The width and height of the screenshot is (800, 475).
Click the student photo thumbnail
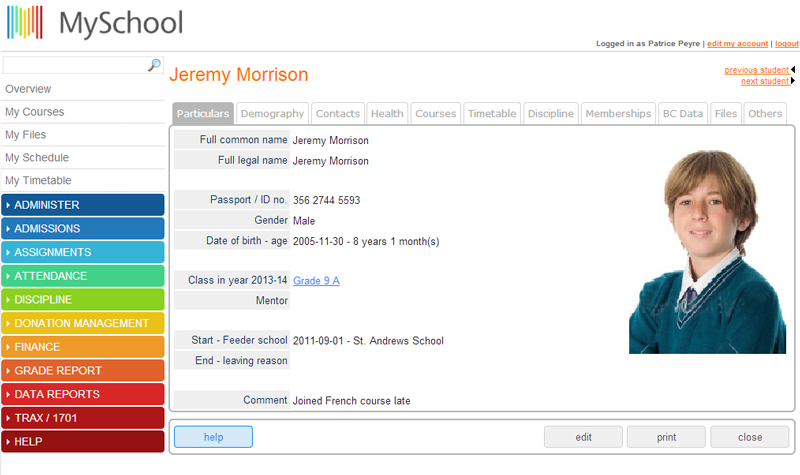[x=707, y=252]
